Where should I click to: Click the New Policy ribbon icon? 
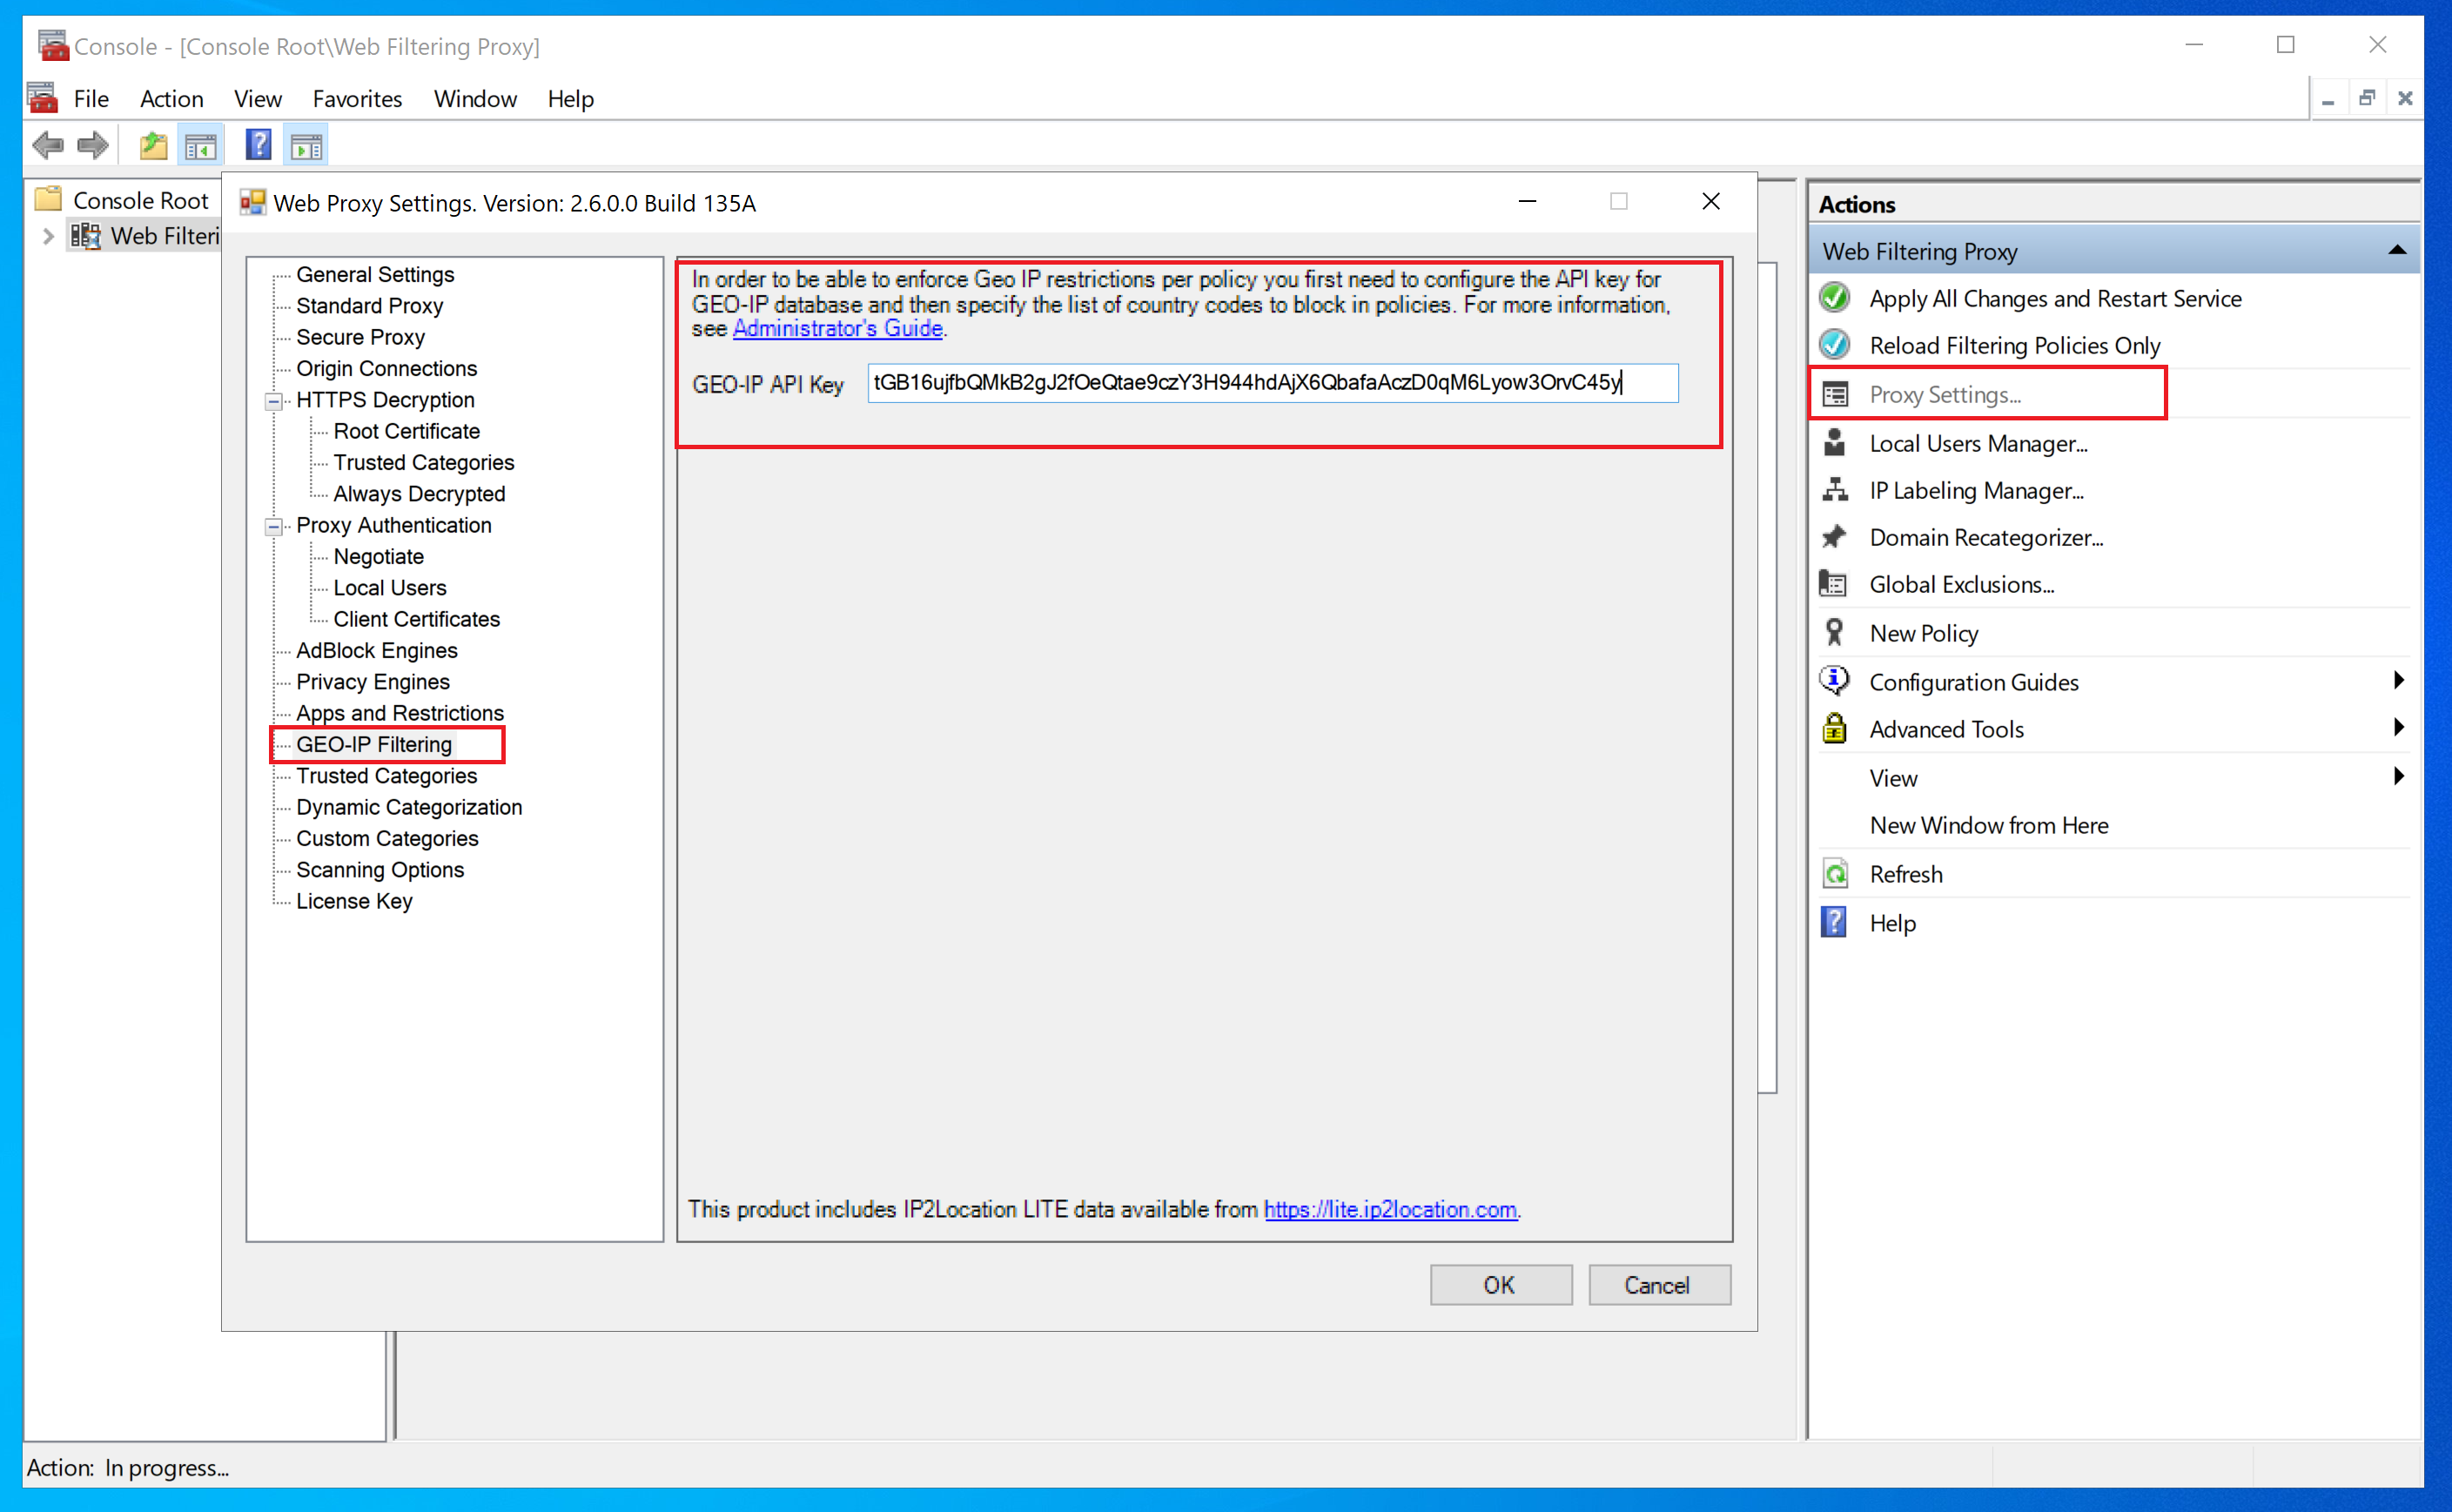point(1834,632)
